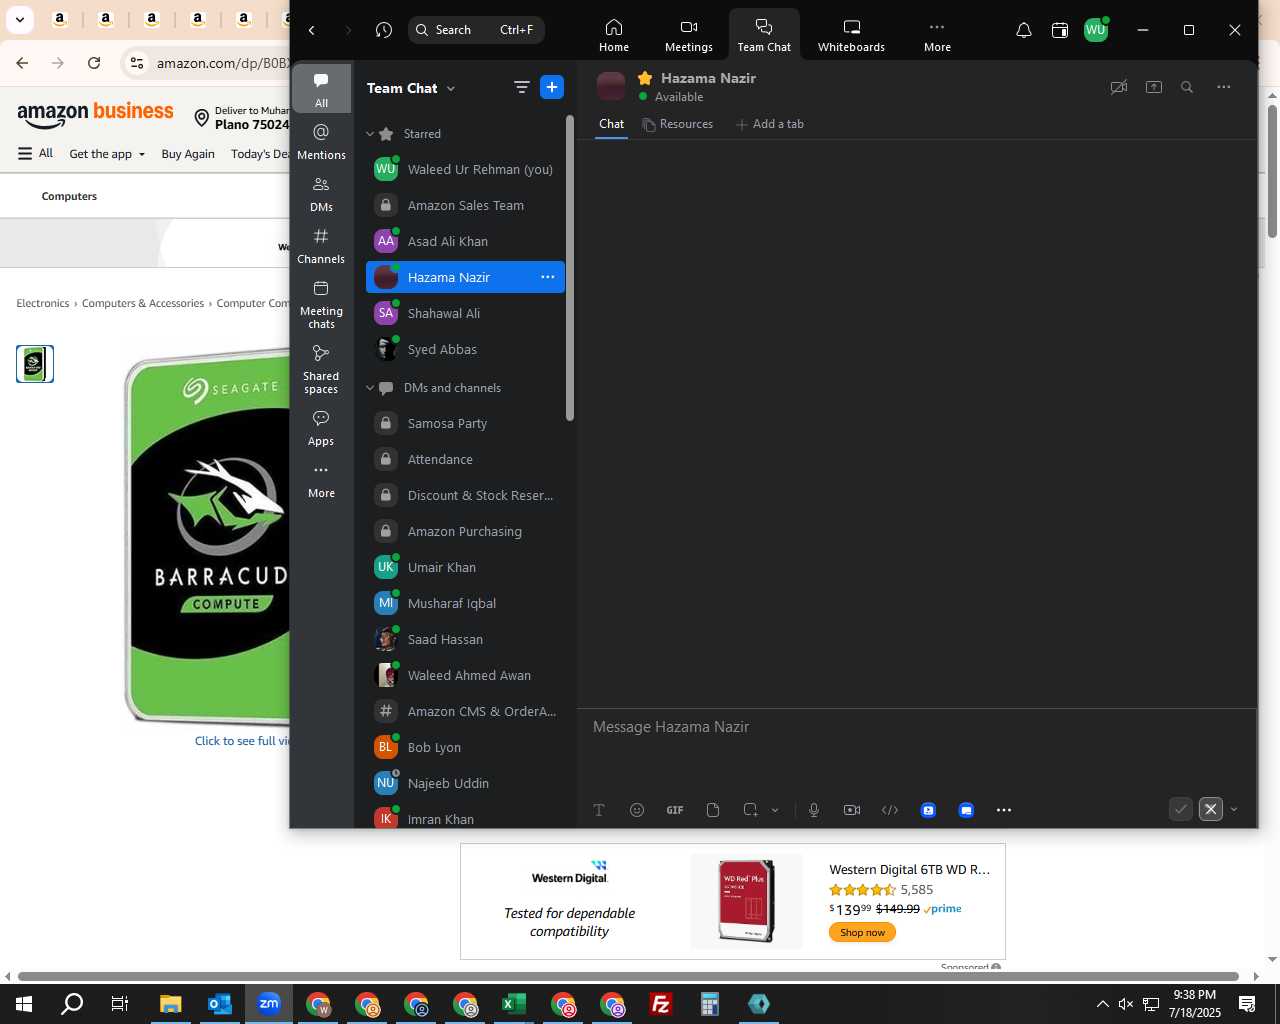1280x1024 pixels.
Task: Click the chat list scrollbar
Action: click(x=570, y=268)
